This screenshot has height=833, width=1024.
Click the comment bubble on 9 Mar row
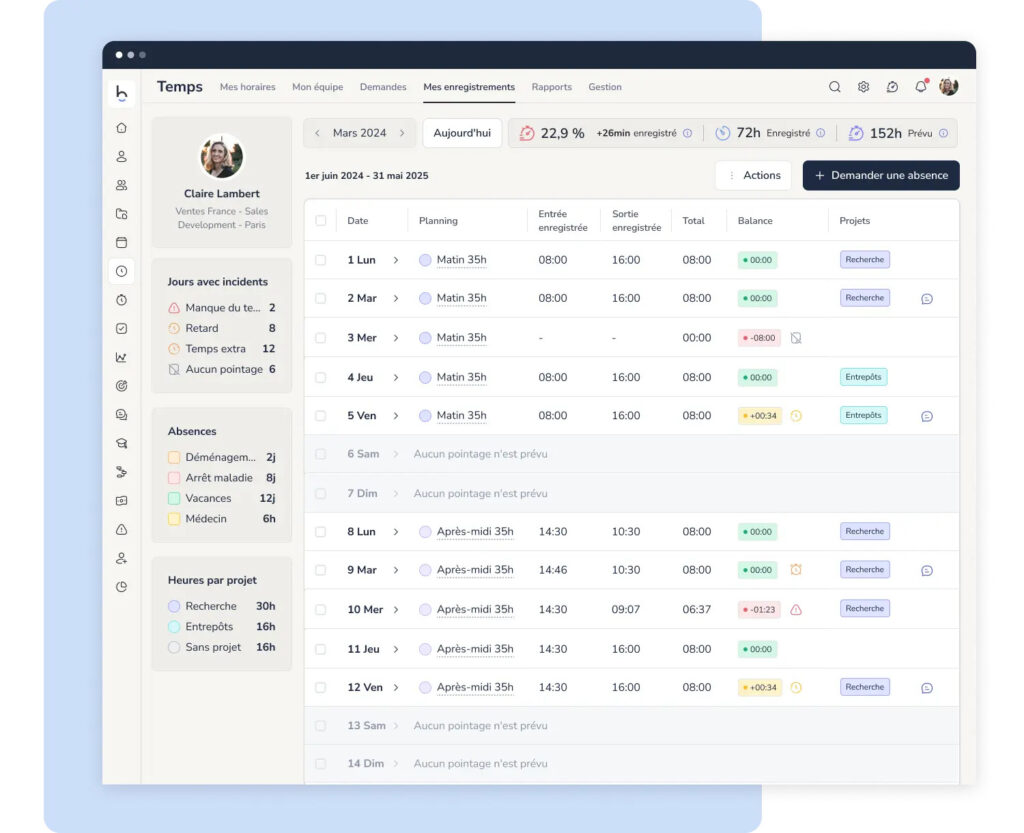point(927,569)
